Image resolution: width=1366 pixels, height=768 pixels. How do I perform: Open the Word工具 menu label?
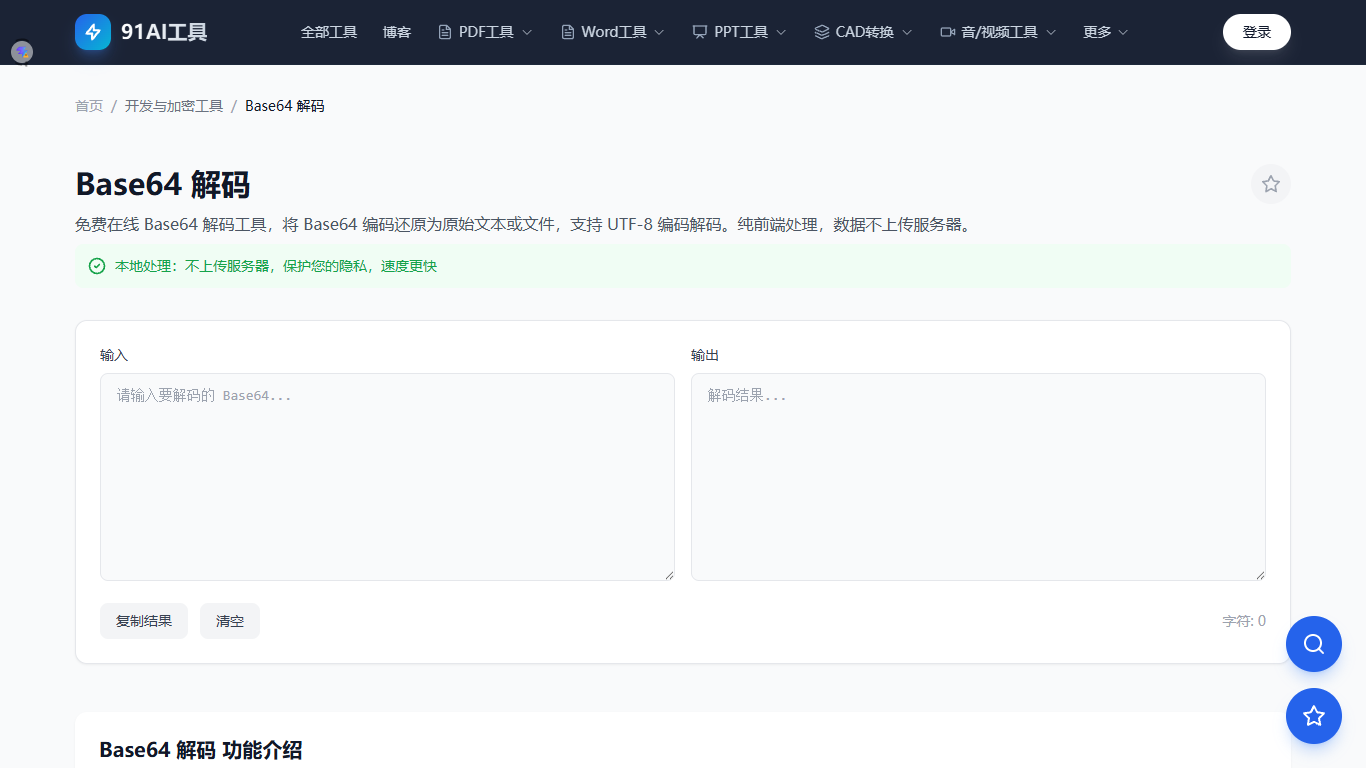pos(614,32)
